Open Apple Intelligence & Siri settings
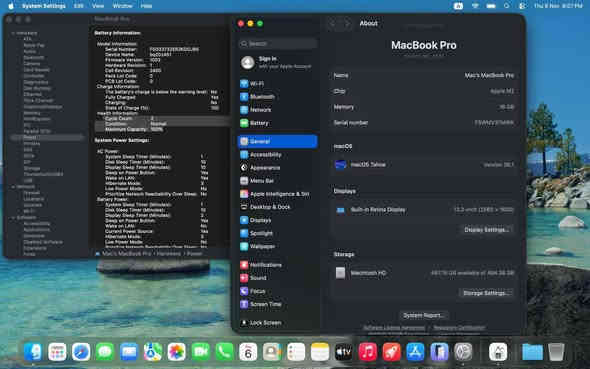This screenshot has height=369, width=590. pyautogui.click(x=278, y=194)
